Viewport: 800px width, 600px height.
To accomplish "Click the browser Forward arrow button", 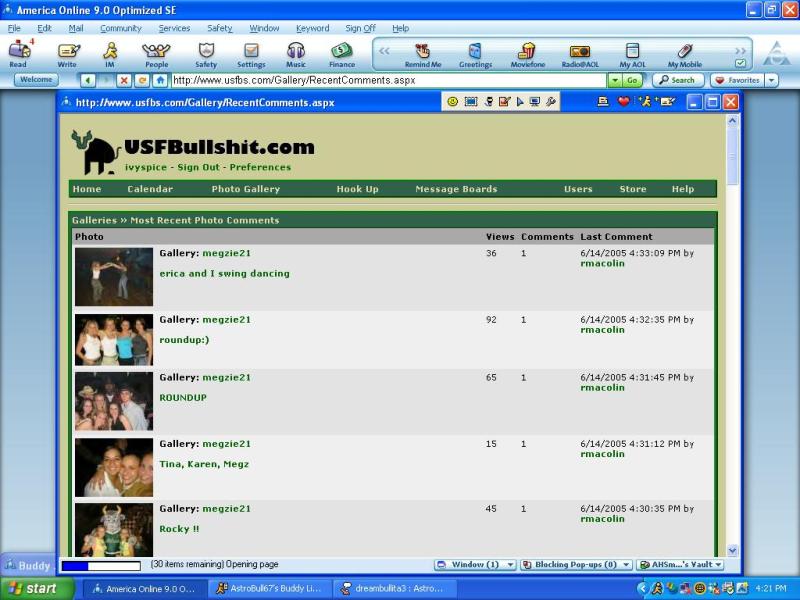I will pos(107,80).
